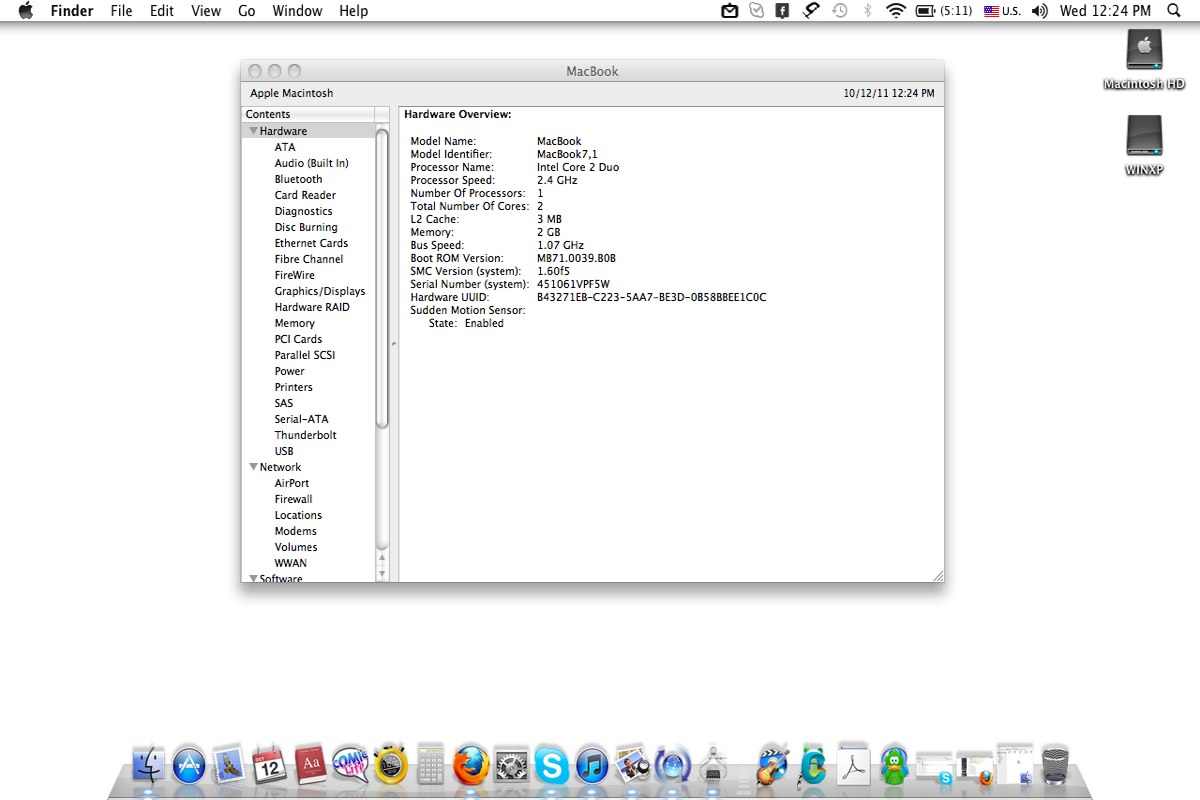Open iPhoto in the Dock
Viewport: 1200px width, 800px height.
tap(632, 766)
